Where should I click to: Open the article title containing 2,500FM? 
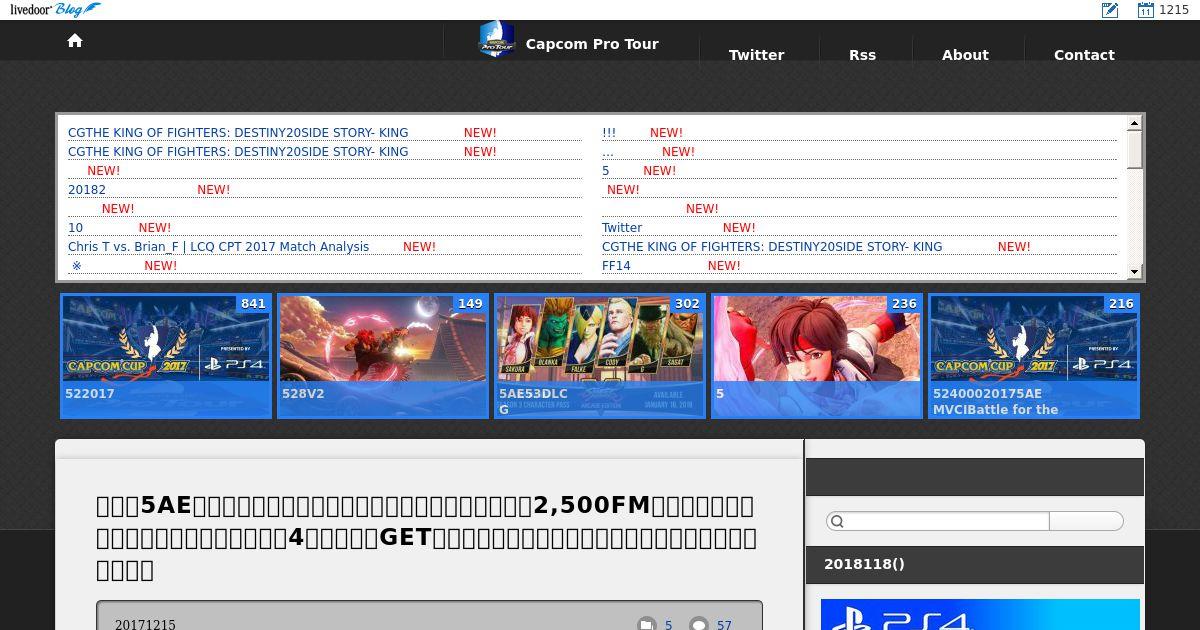pos(426,537)
